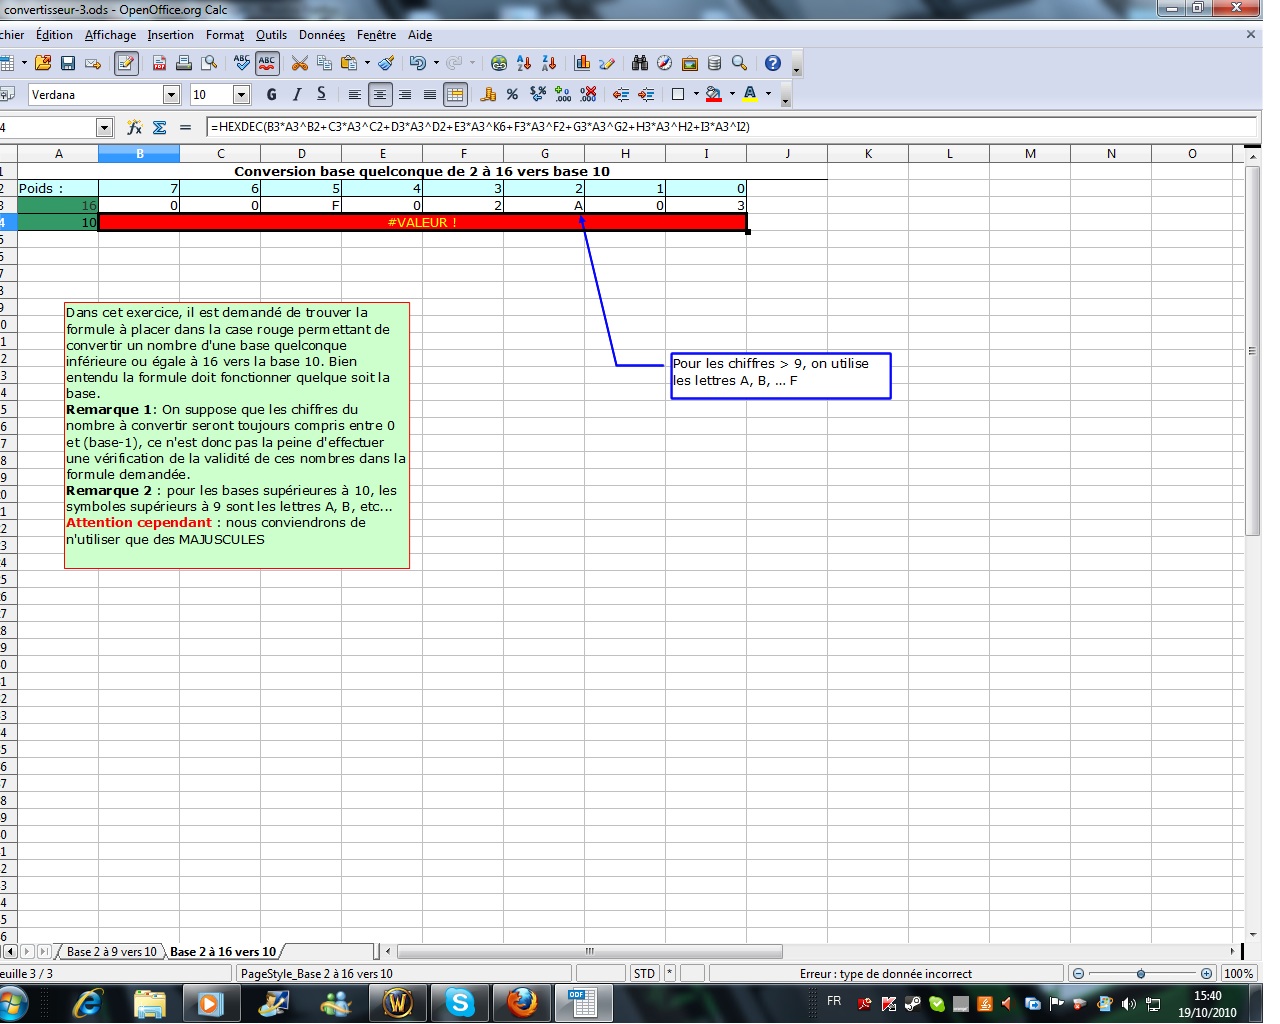Open the Gallery
Viewport: 1280px width, 1024px height.
click(690, 63)
